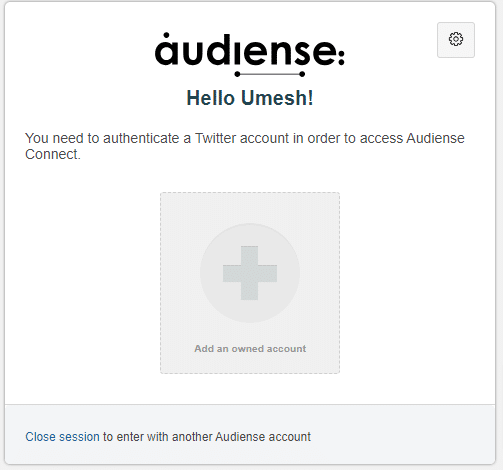The image size is (503, 470).
Task: Click the colon dots ending the Audiense logo
Action: pos(341,56)
